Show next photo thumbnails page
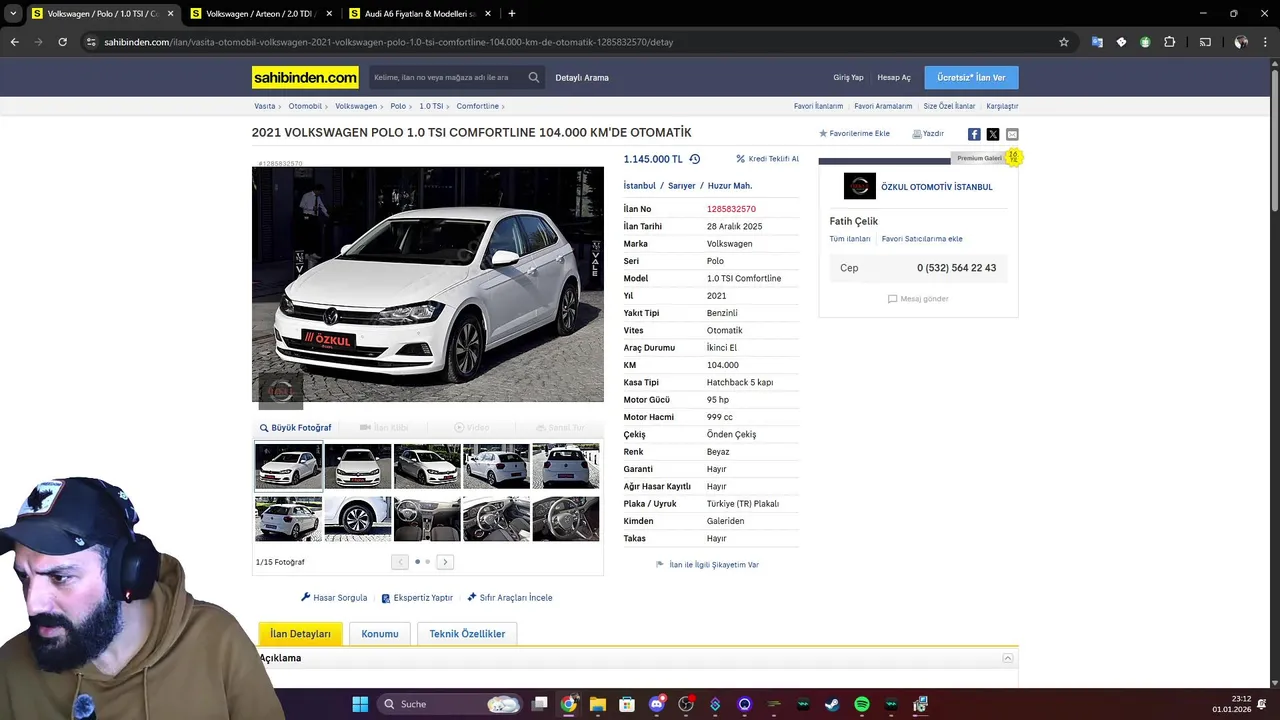 point(445,562)
